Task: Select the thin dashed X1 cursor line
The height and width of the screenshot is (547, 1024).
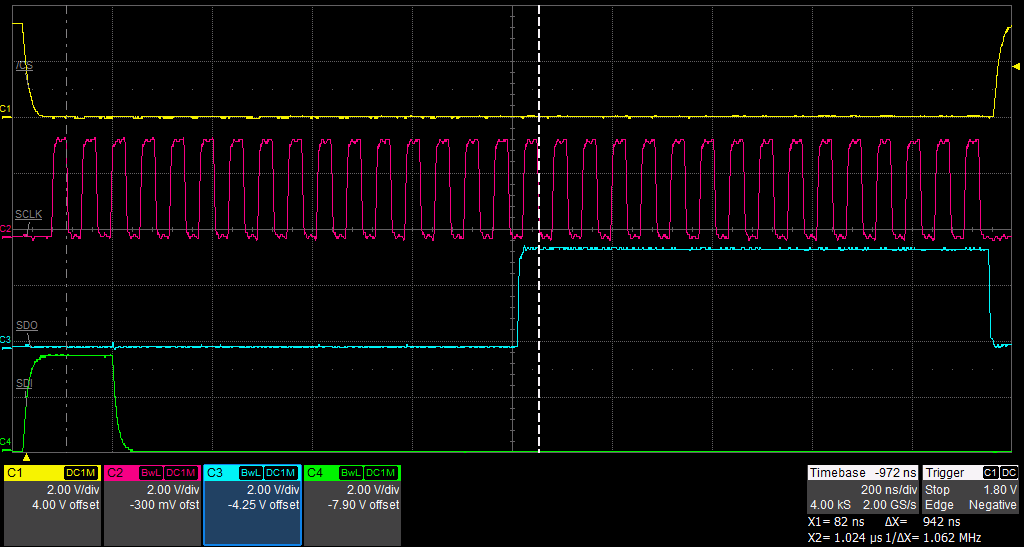Action: (x=67, y=228)
